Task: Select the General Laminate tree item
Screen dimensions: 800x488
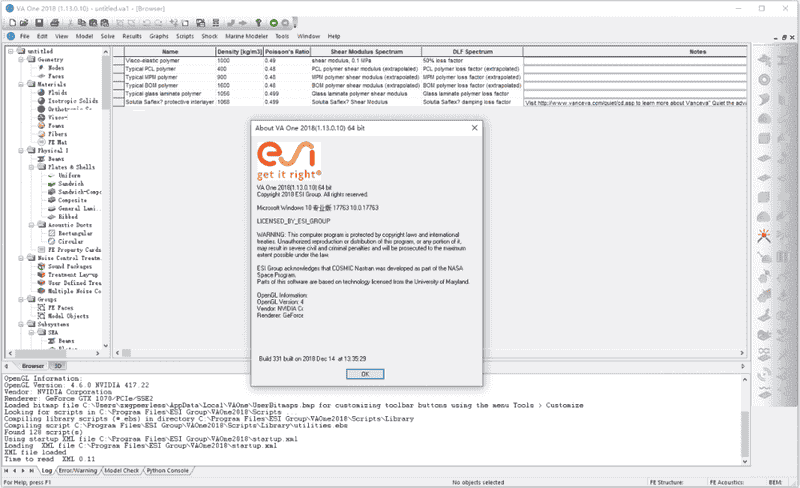Action: (79, 208)
